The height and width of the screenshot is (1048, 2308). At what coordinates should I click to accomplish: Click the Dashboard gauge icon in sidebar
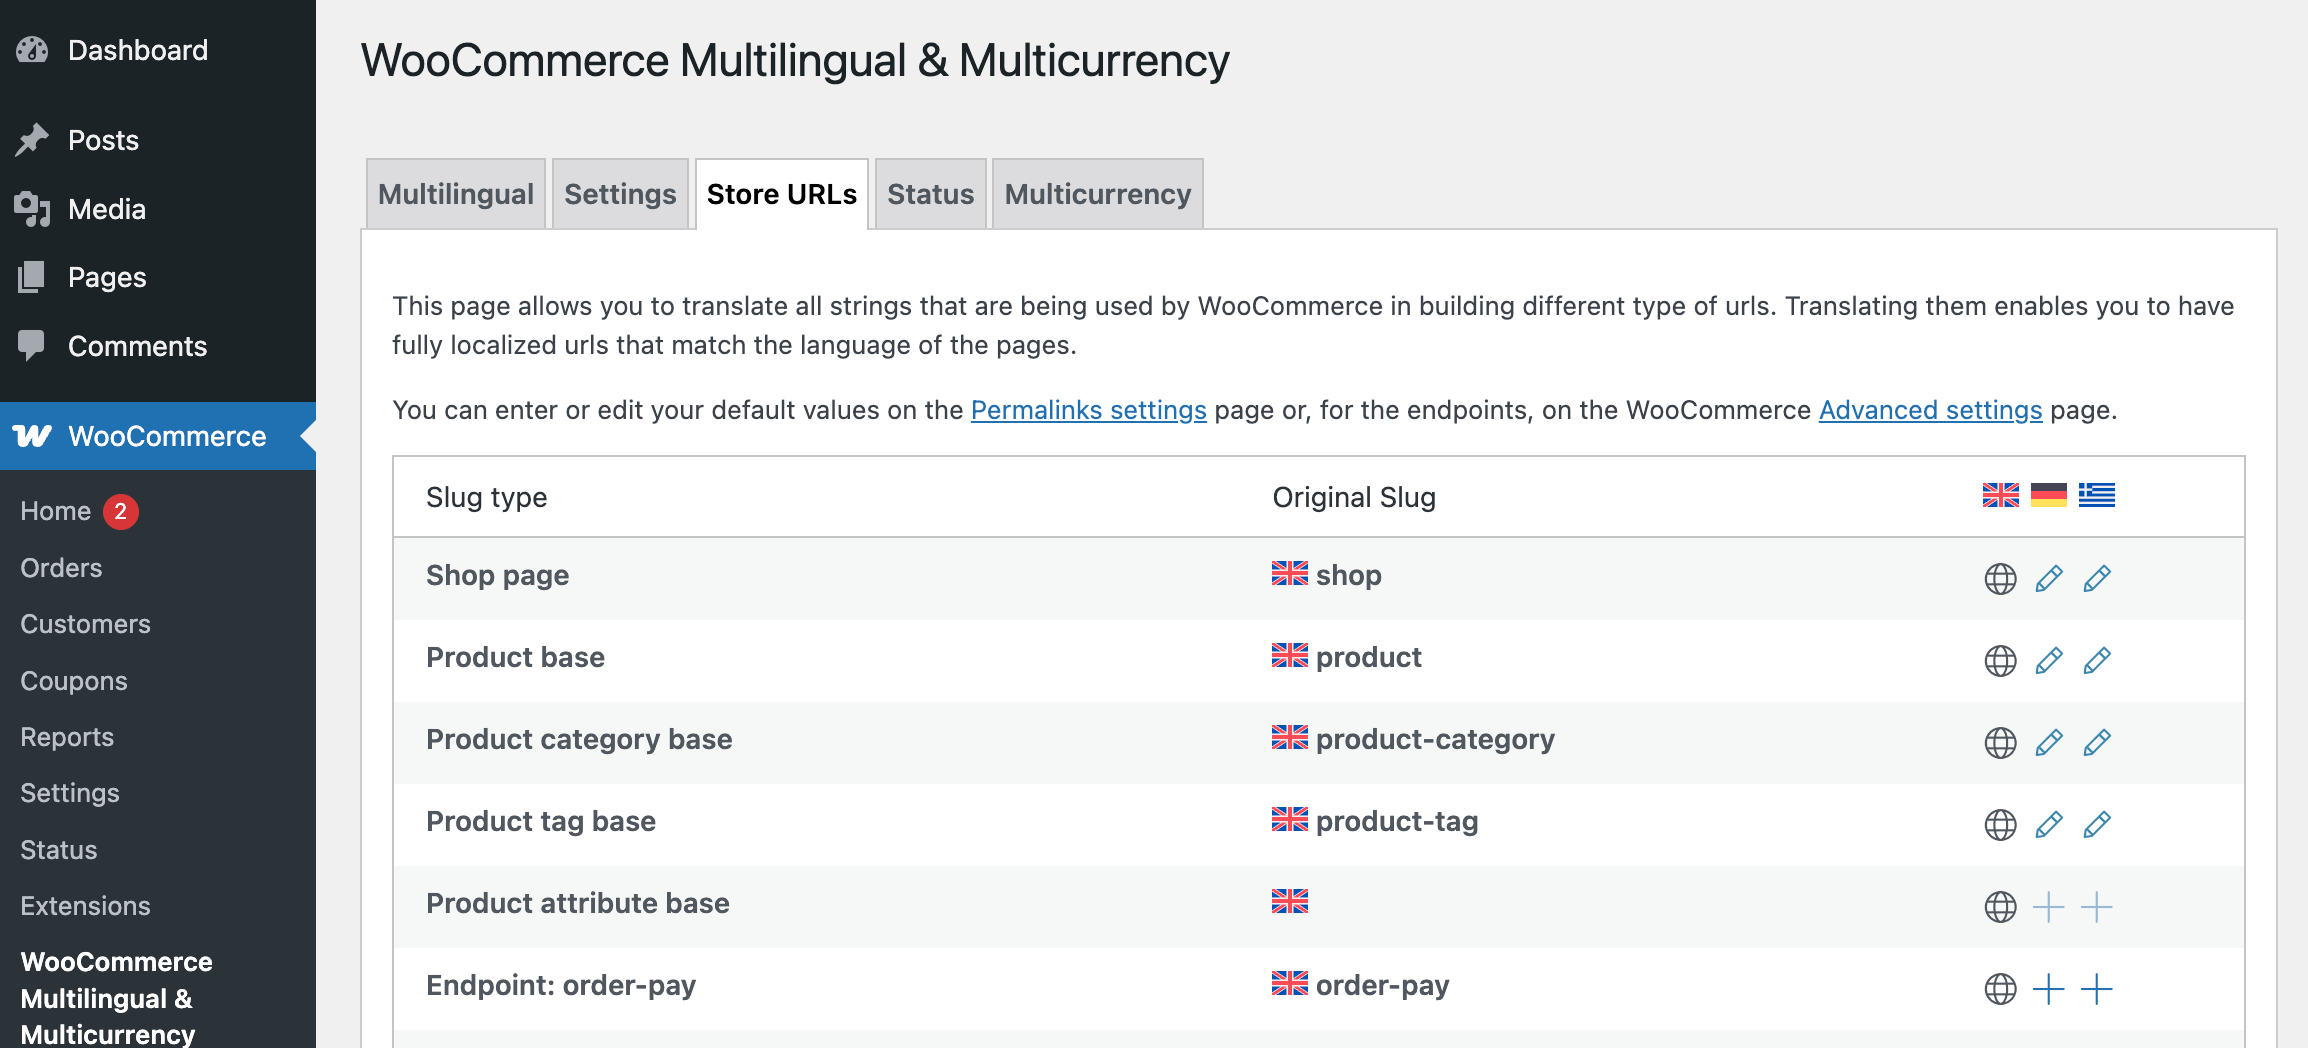click(x=32, y=50)
